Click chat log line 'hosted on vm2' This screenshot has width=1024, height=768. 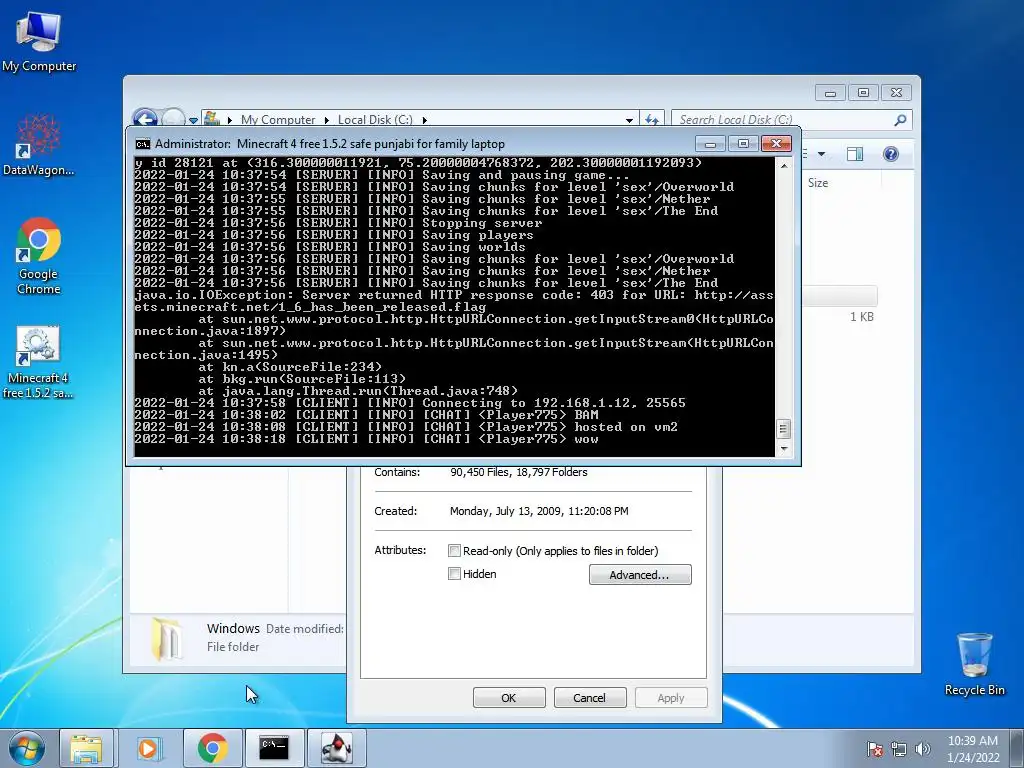click(406, 427)
